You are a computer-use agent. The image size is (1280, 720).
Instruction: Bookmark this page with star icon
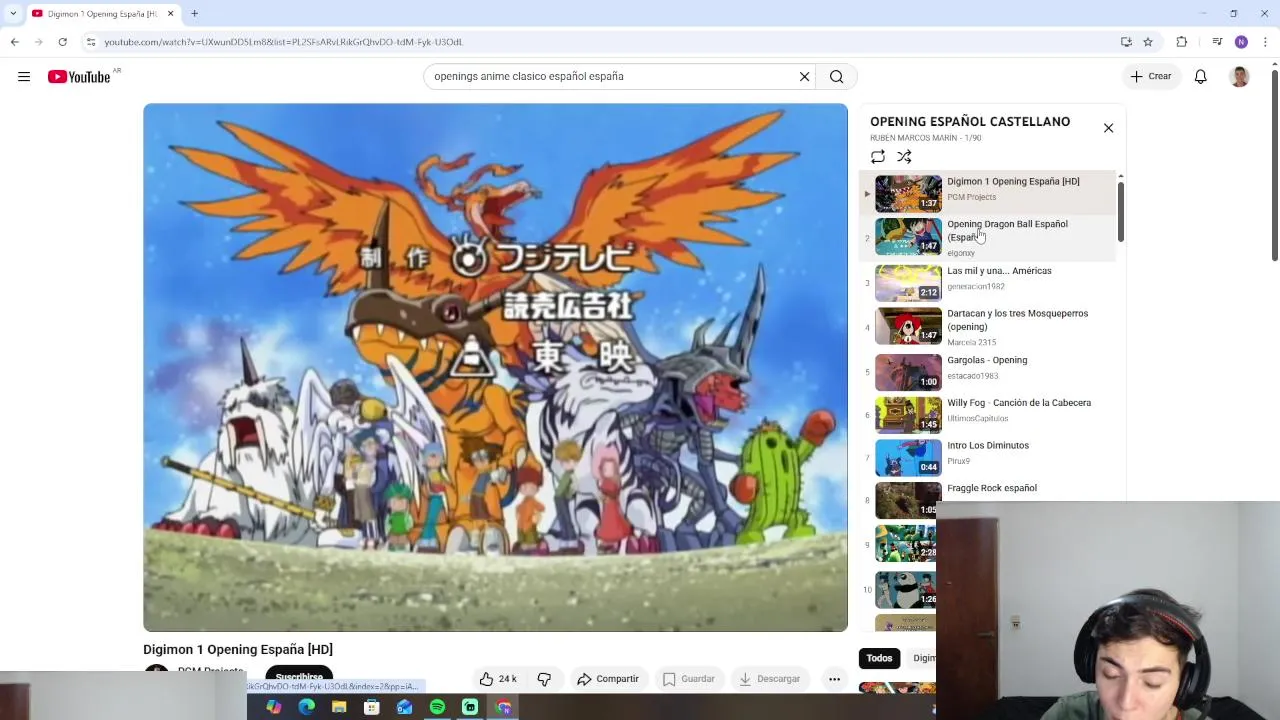[x=1148, y=42]
